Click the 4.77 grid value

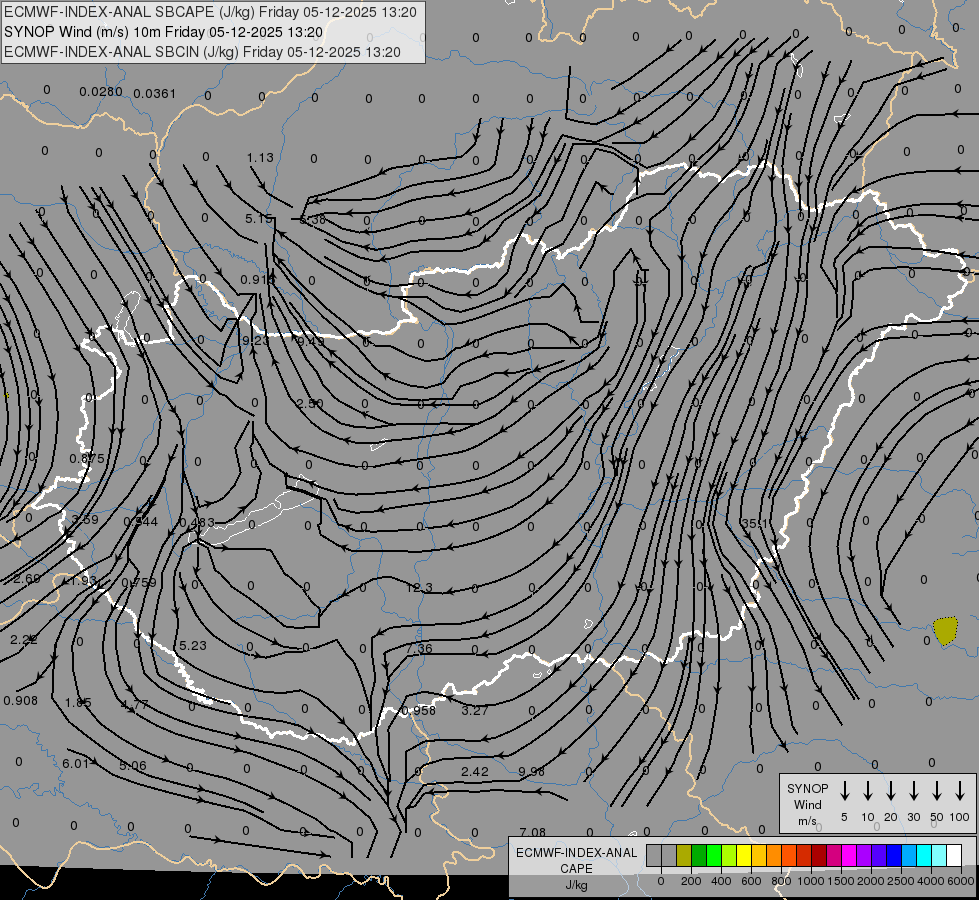[x=135, y=705]
